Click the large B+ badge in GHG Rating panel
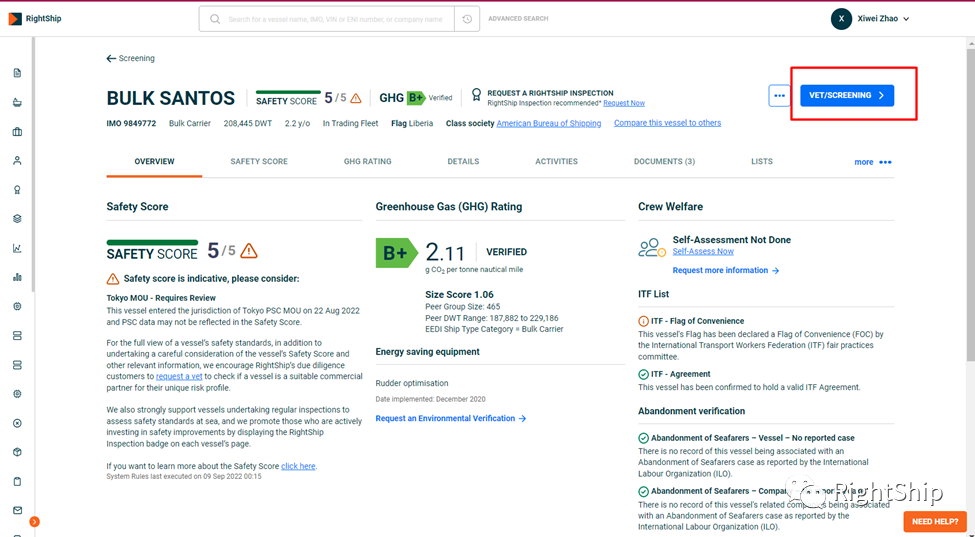 click(x=397, y=252)
